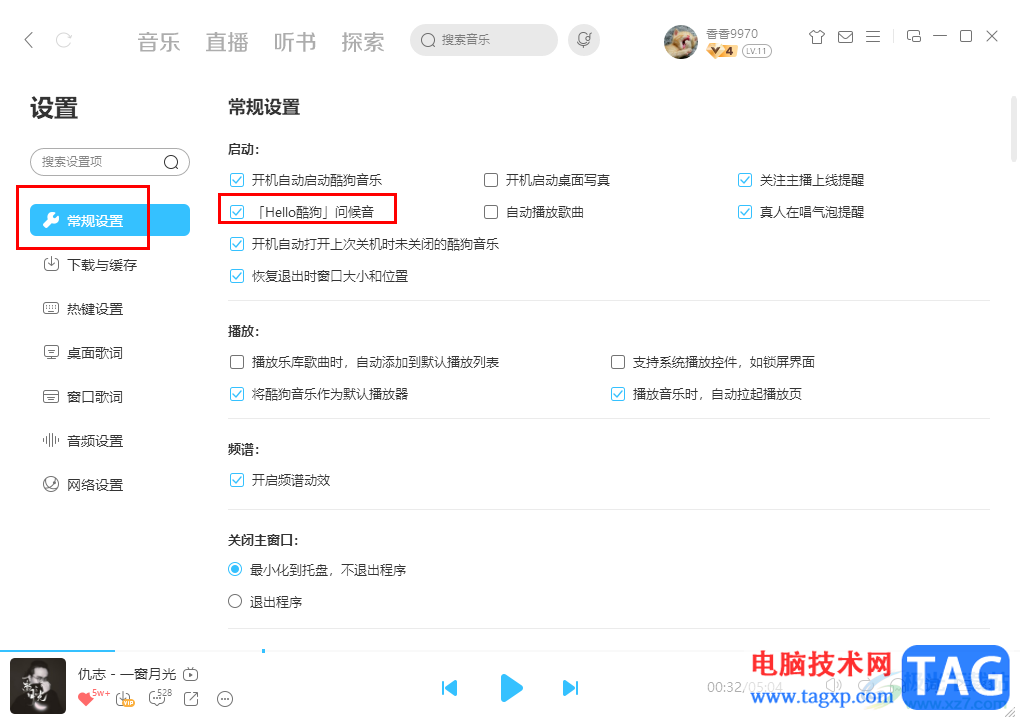
Task: Toggle 开机自动启动酷狗音乐 checkbox
Action: 237,180
